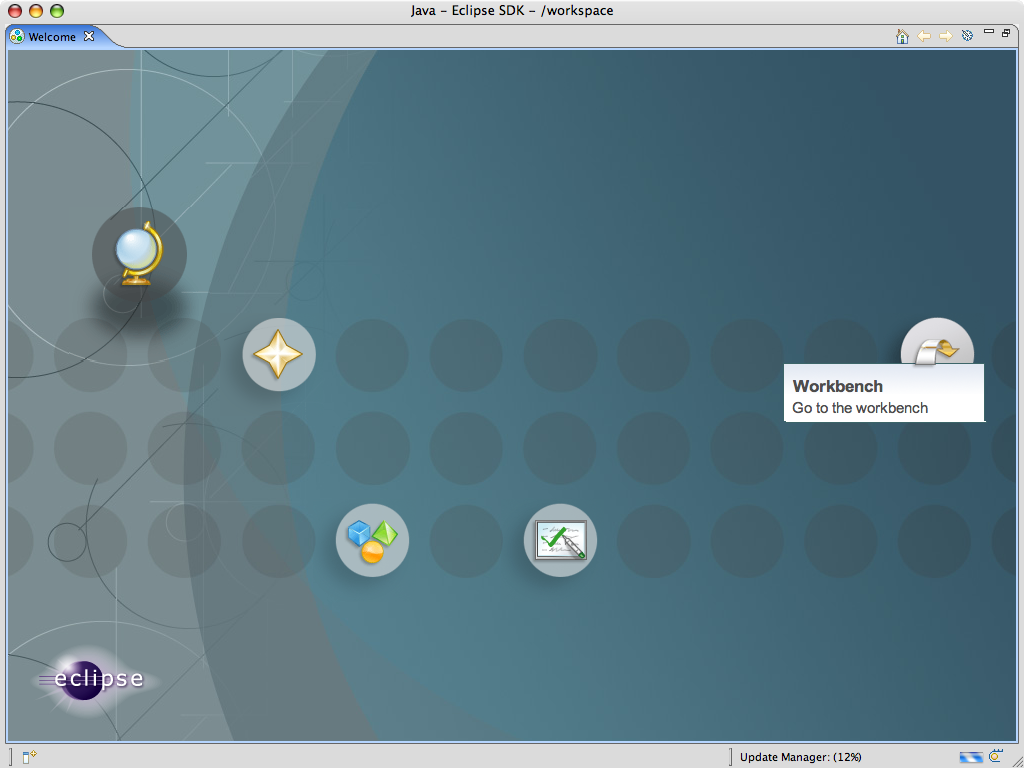Open What's New star icon
Screen dimensions: 1024x768
point(279,355)
